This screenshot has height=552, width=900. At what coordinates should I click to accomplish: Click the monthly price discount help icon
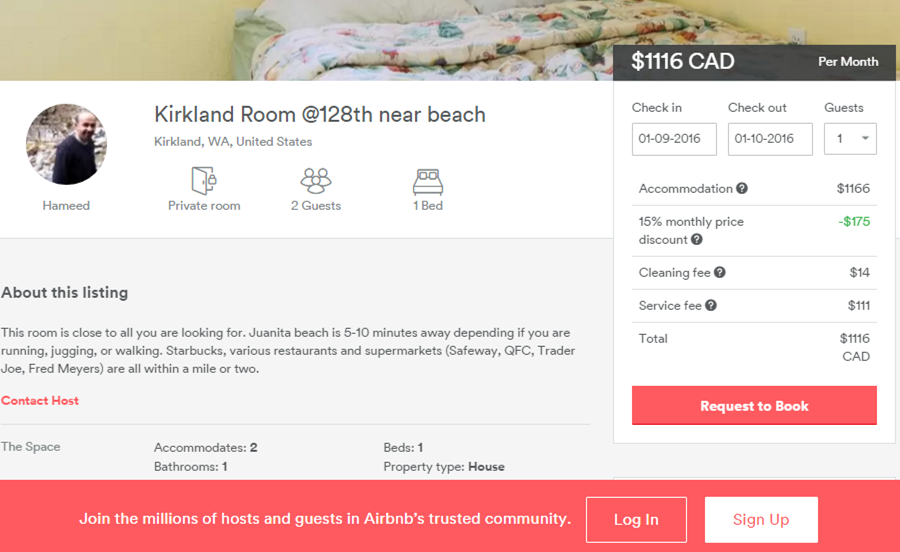[x=697, y=240]
